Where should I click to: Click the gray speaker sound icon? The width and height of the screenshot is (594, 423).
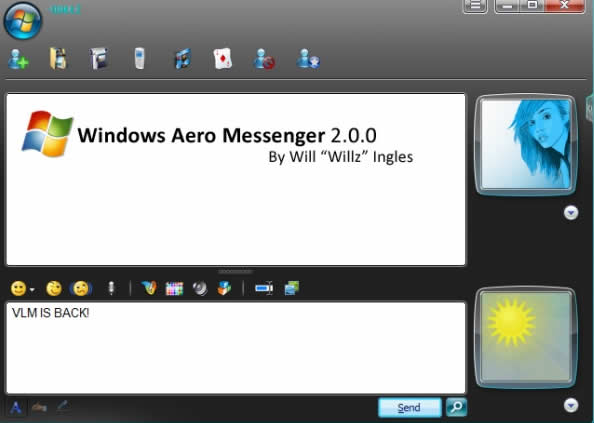coord(200,289)
